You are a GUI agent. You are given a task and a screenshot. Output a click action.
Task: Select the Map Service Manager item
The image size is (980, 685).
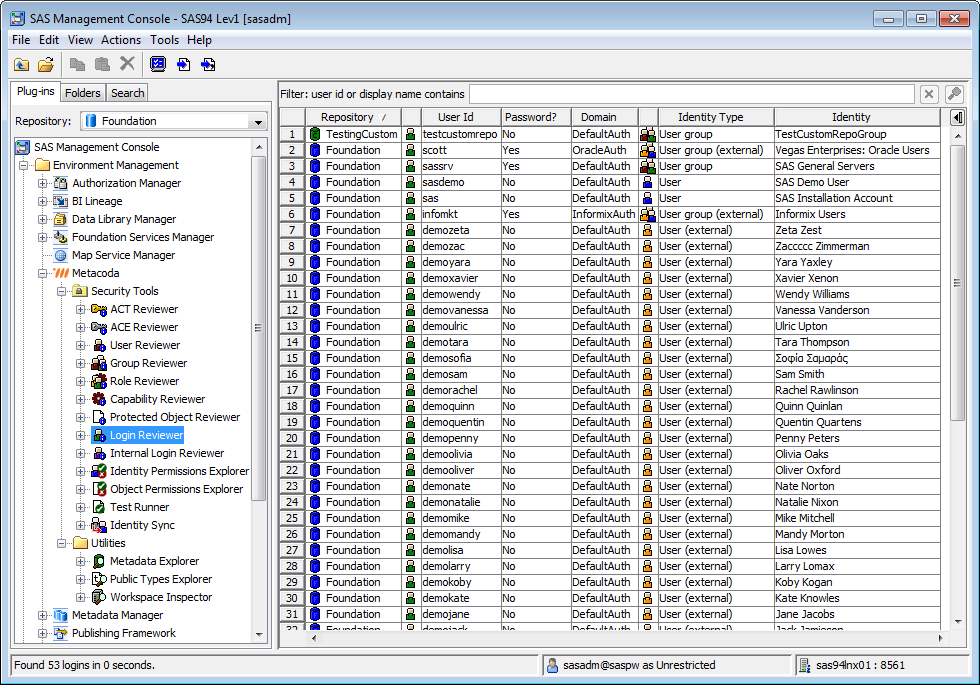123,255
